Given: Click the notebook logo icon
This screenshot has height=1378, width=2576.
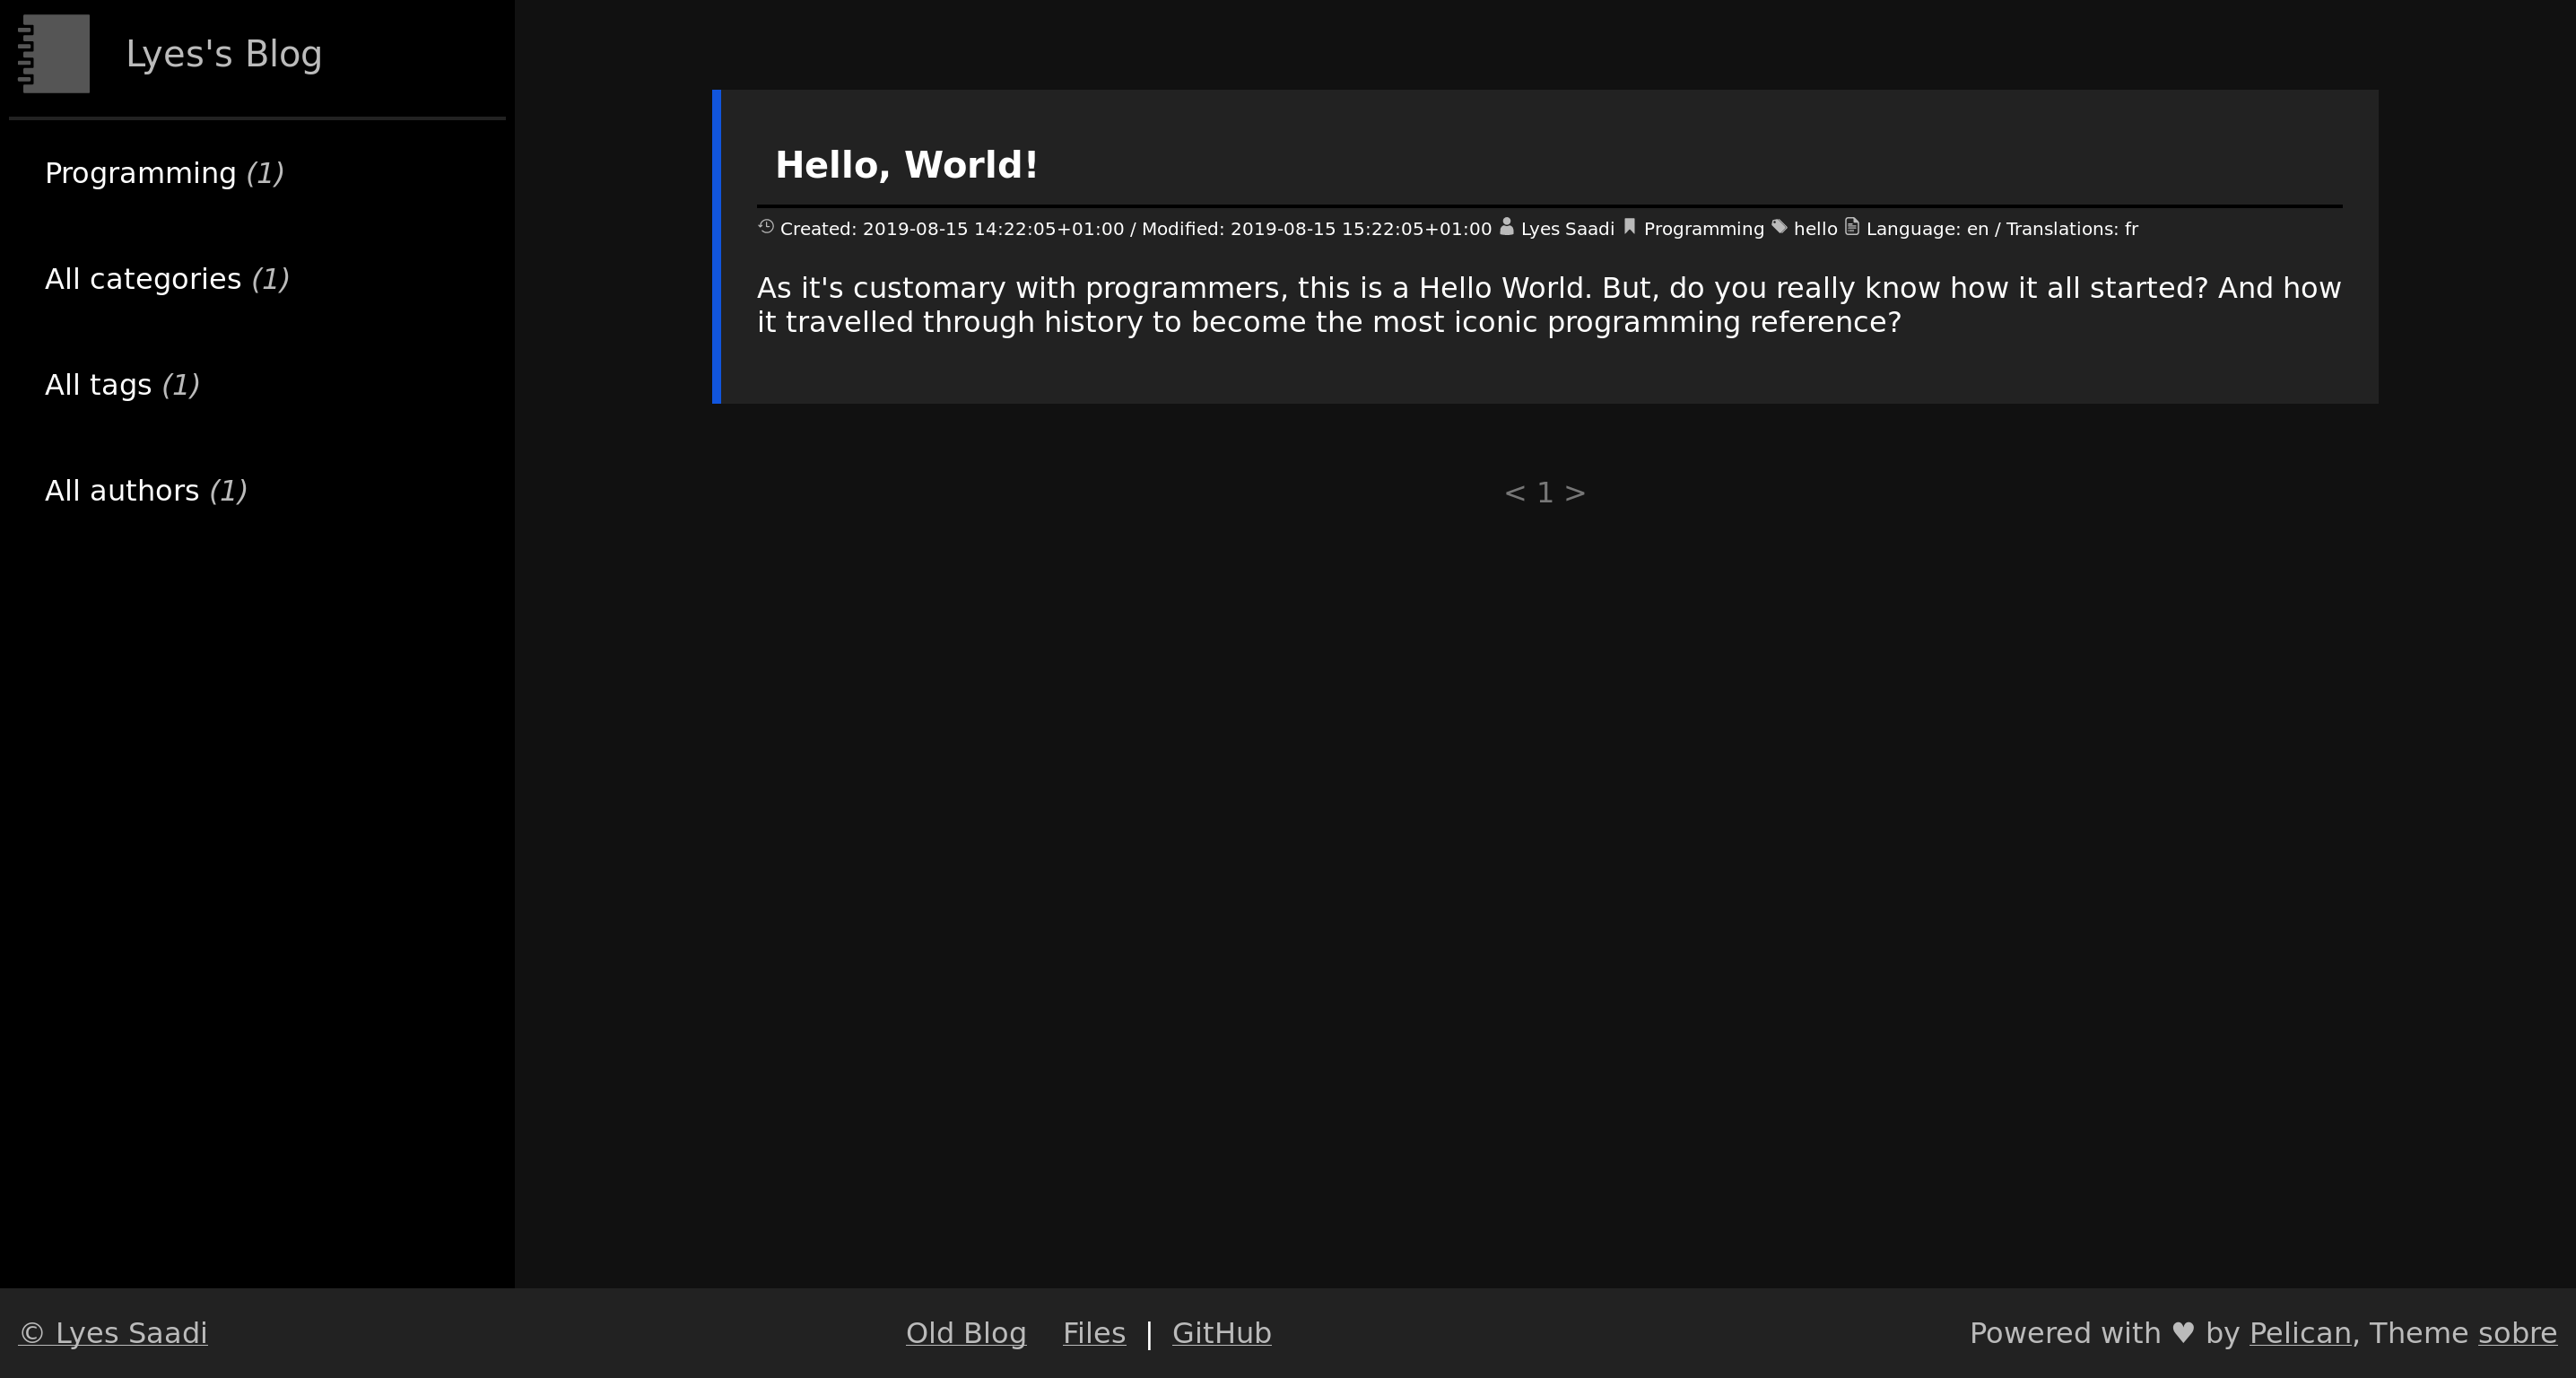Looking at the screenshot, I should [x=54, y=54].
